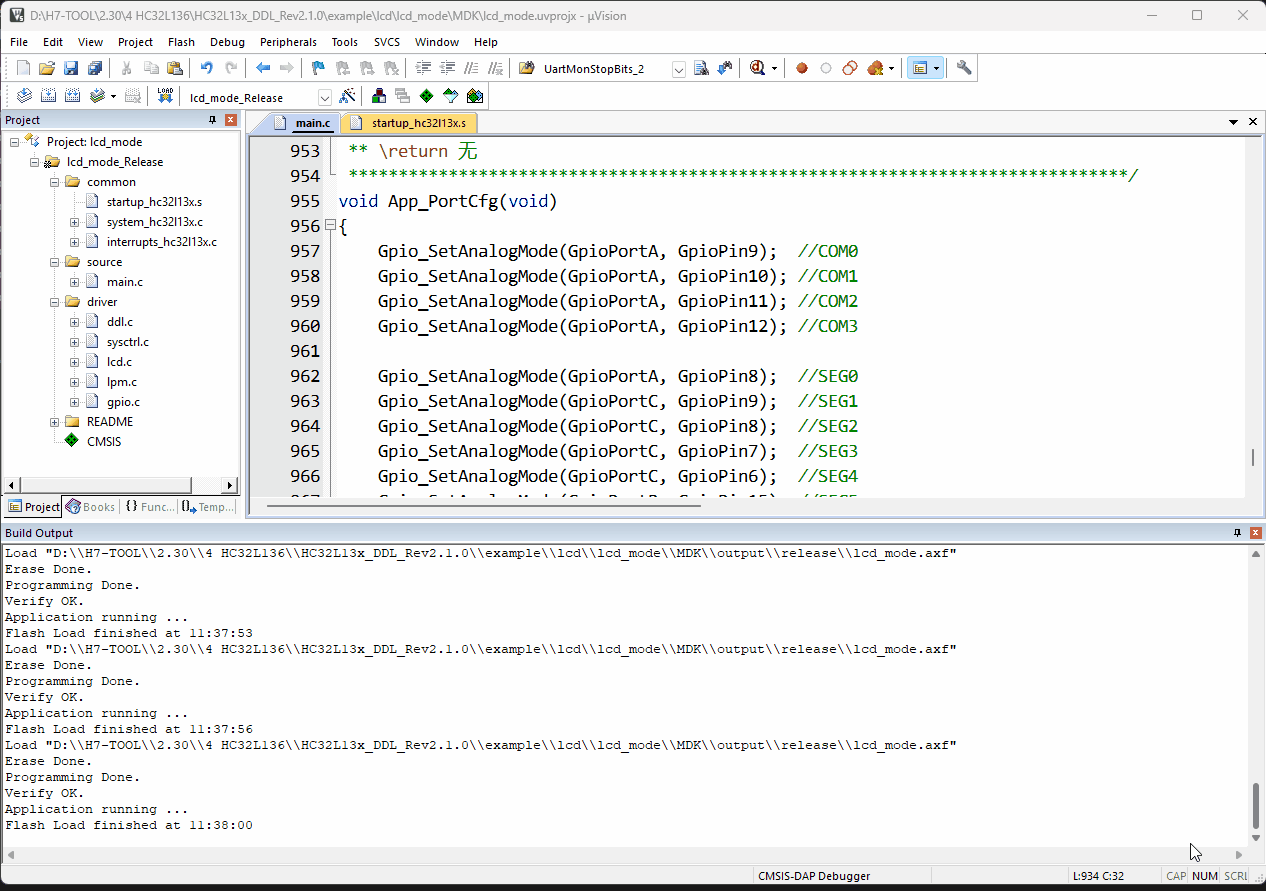
Task: Click the Incremental Find icon
Action: click(x=725, y=68)
